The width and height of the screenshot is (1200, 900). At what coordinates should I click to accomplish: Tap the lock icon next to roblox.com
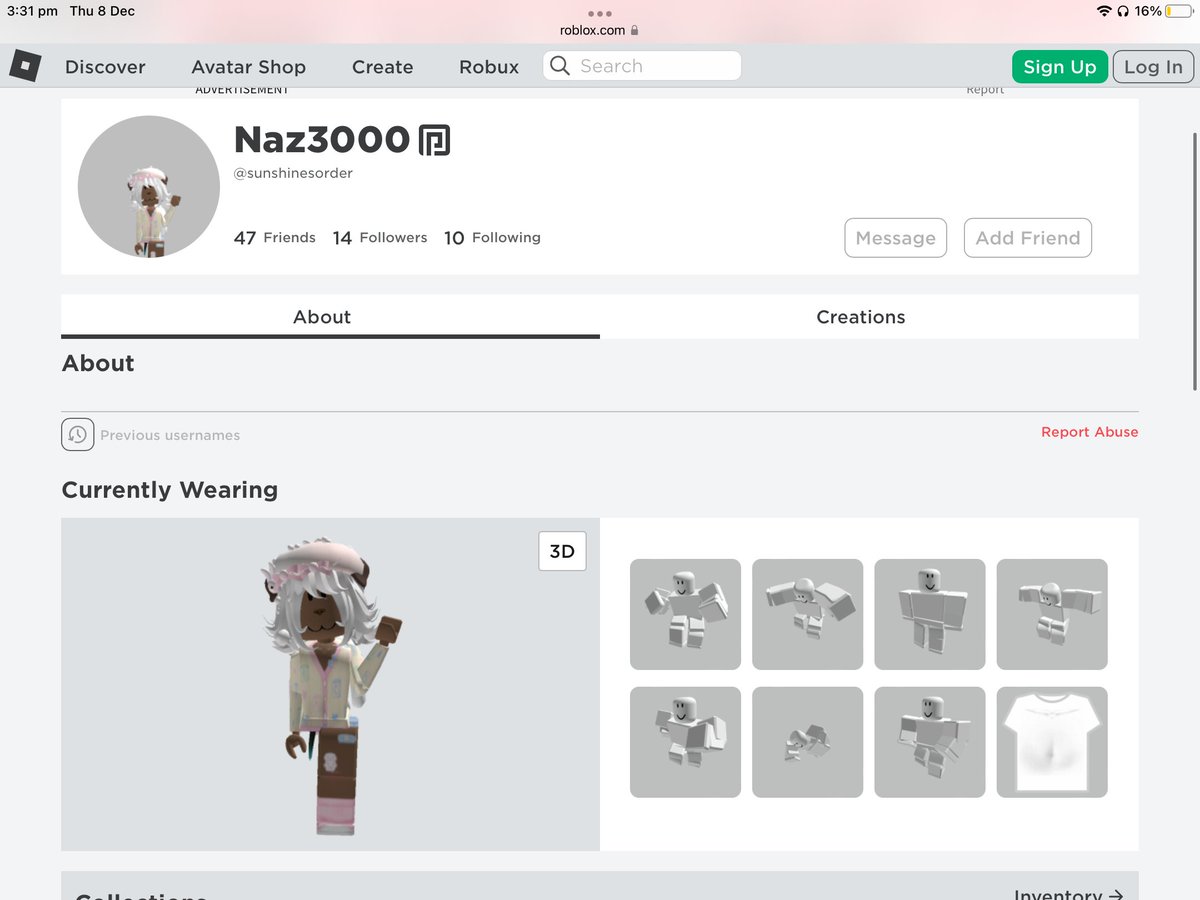tap(634, 30)
